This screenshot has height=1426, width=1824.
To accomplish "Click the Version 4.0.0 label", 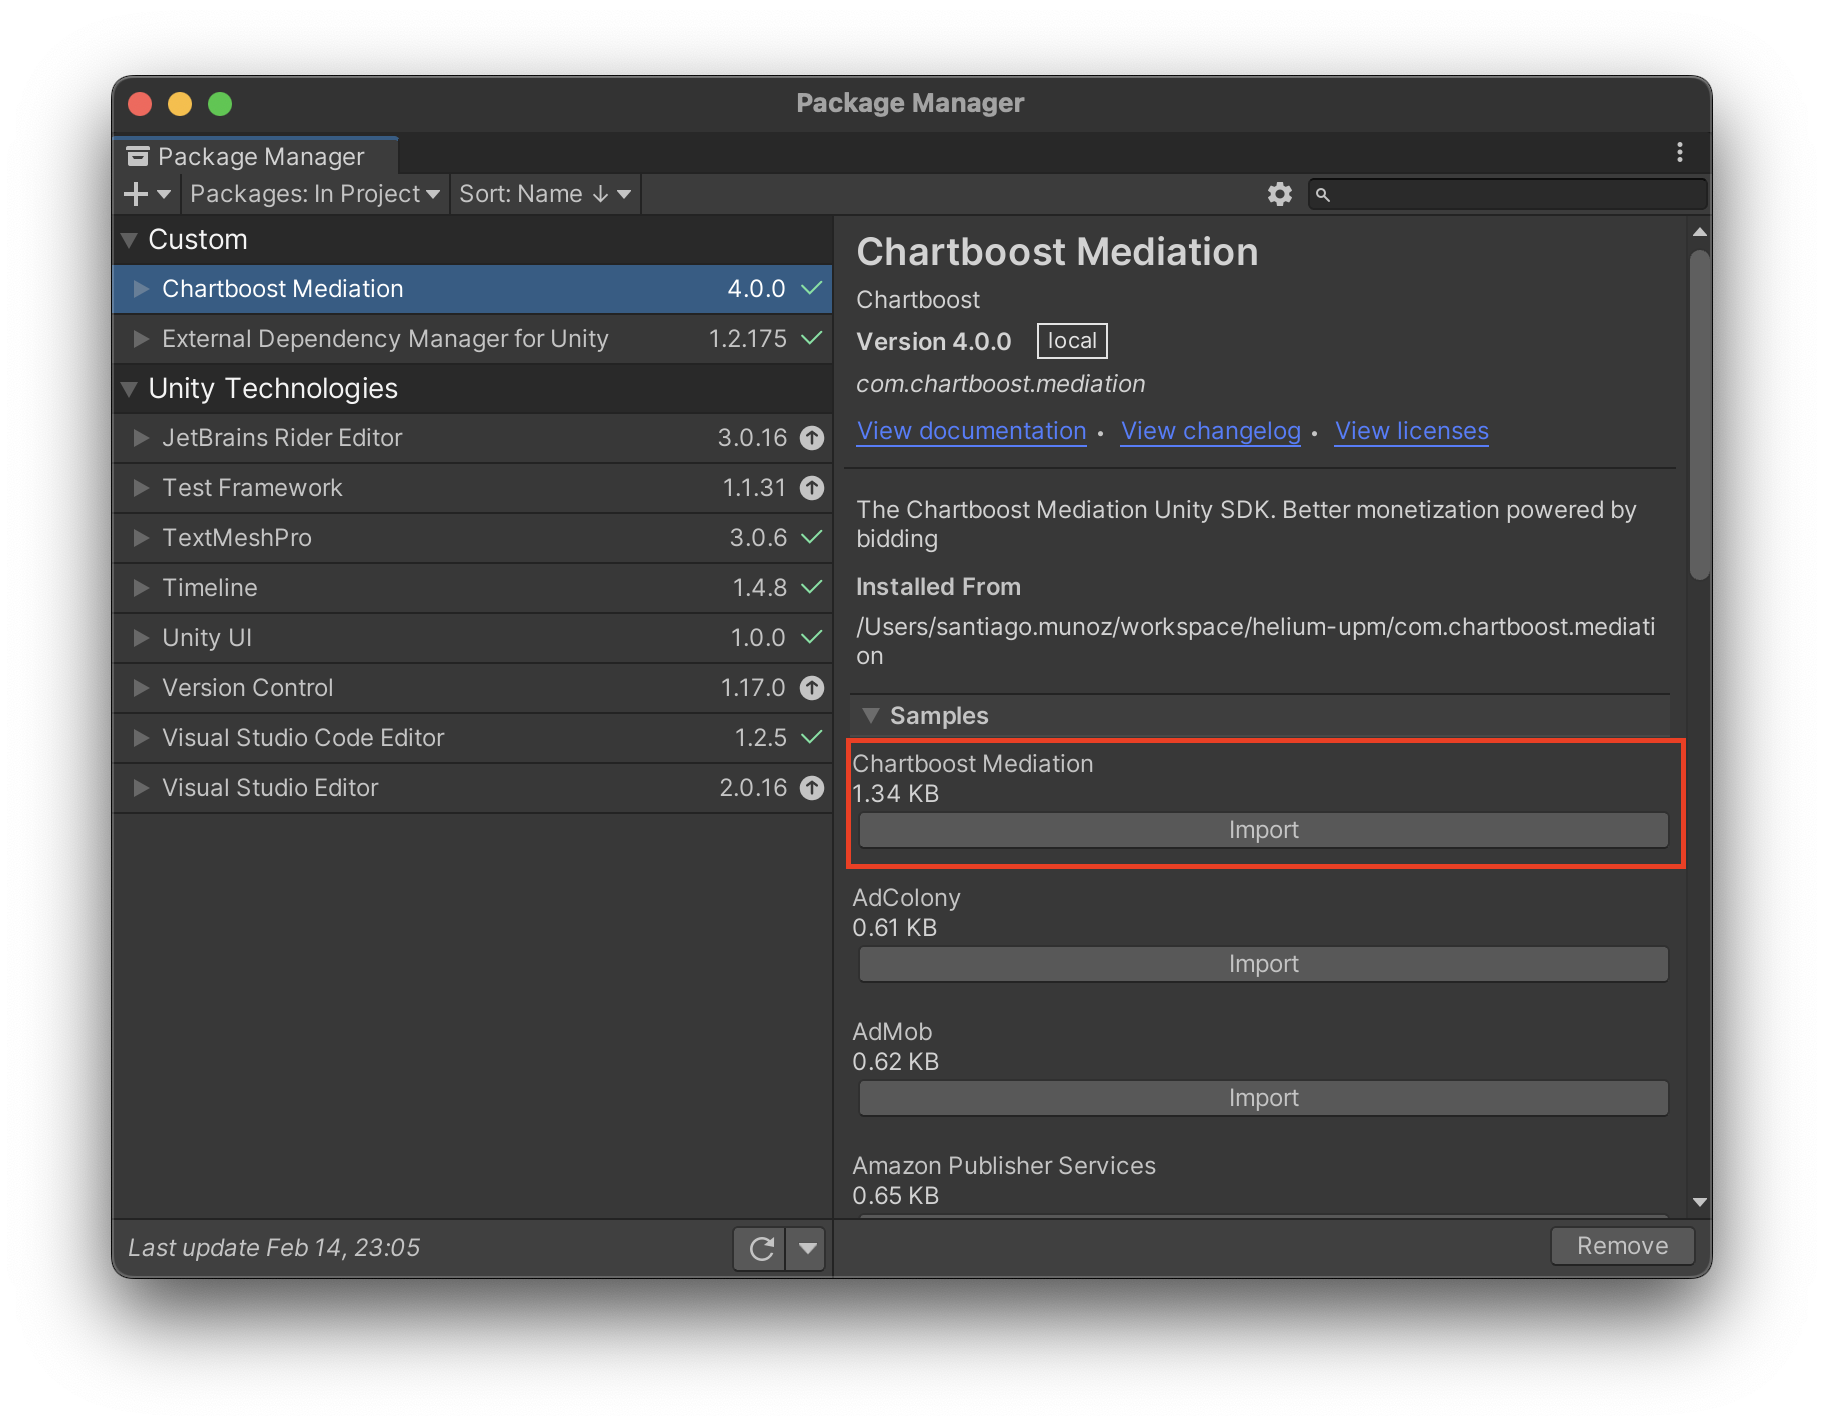I will [x=934, y=342].
